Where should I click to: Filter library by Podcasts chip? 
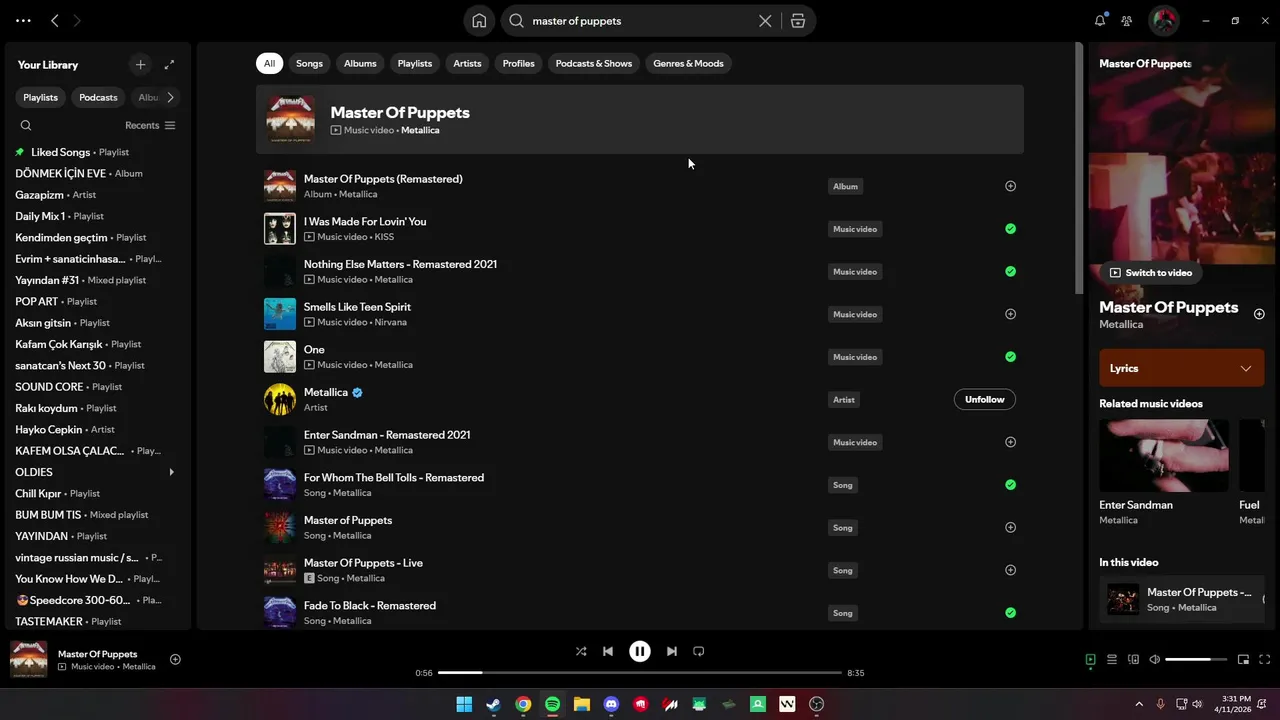[x=98, y=97]
